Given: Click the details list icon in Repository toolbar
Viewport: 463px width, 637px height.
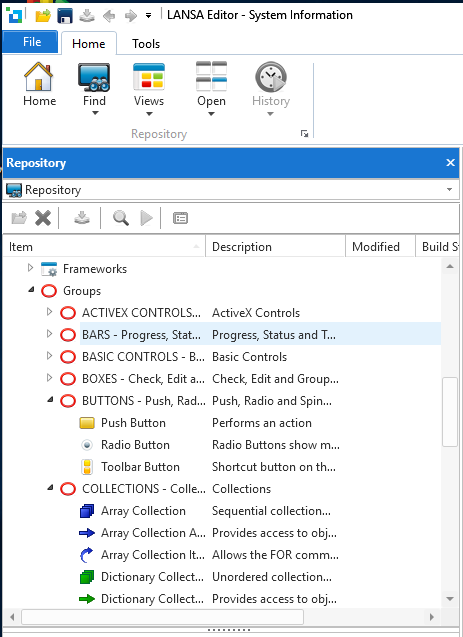Looking at the screenshot, I should [x=180, y=218].
